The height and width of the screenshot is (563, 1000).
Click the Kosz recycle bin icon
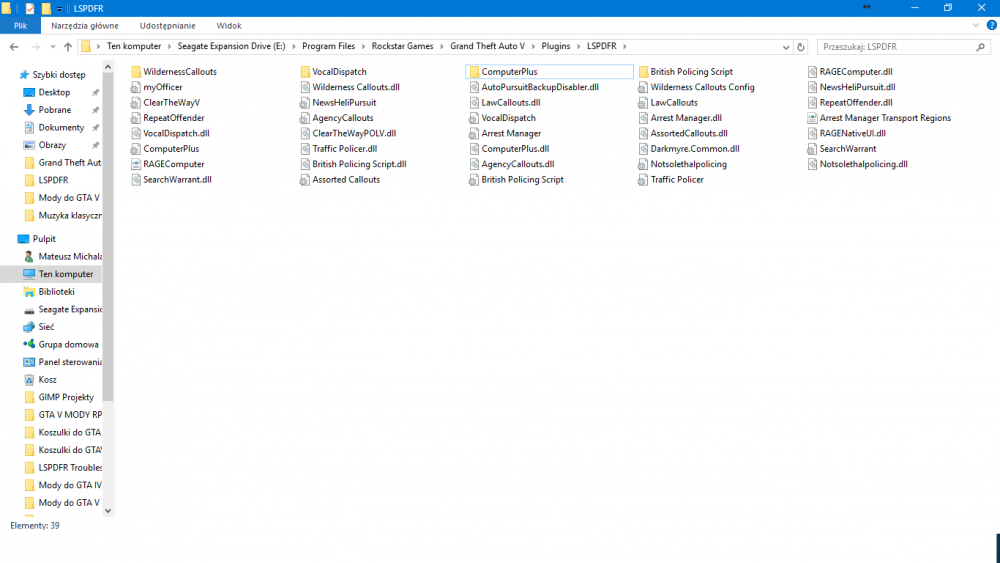[29, 379]
